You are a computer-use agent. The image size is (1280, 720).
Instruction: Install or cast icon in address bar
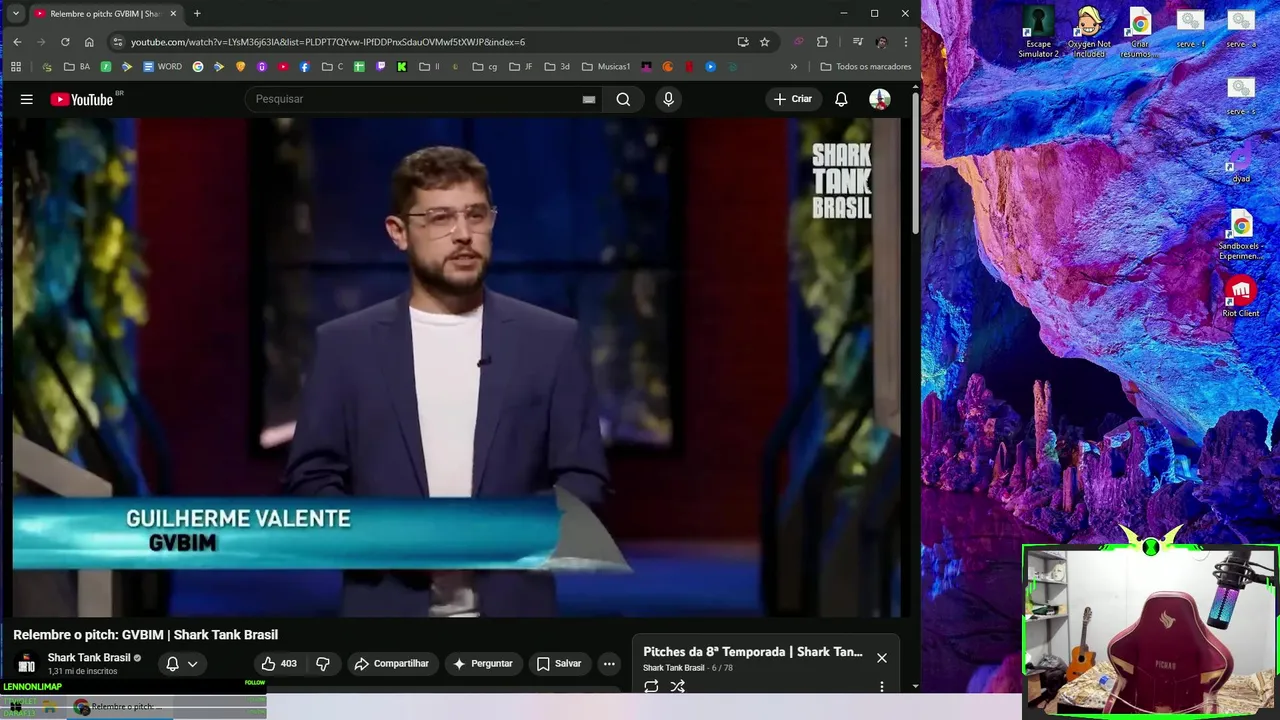(743, 42)
